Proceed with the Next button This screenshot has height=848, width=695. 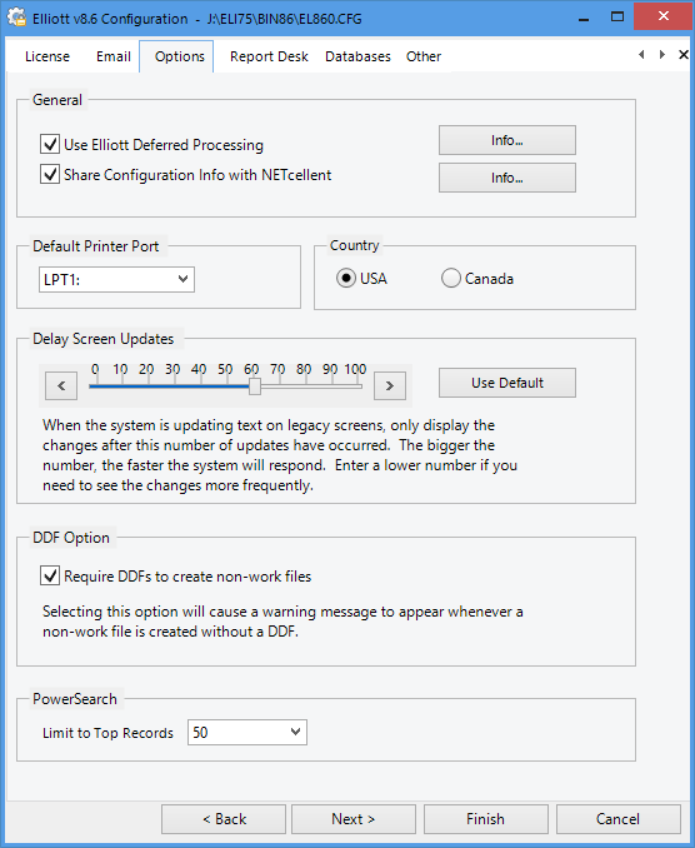coord(354,819)
